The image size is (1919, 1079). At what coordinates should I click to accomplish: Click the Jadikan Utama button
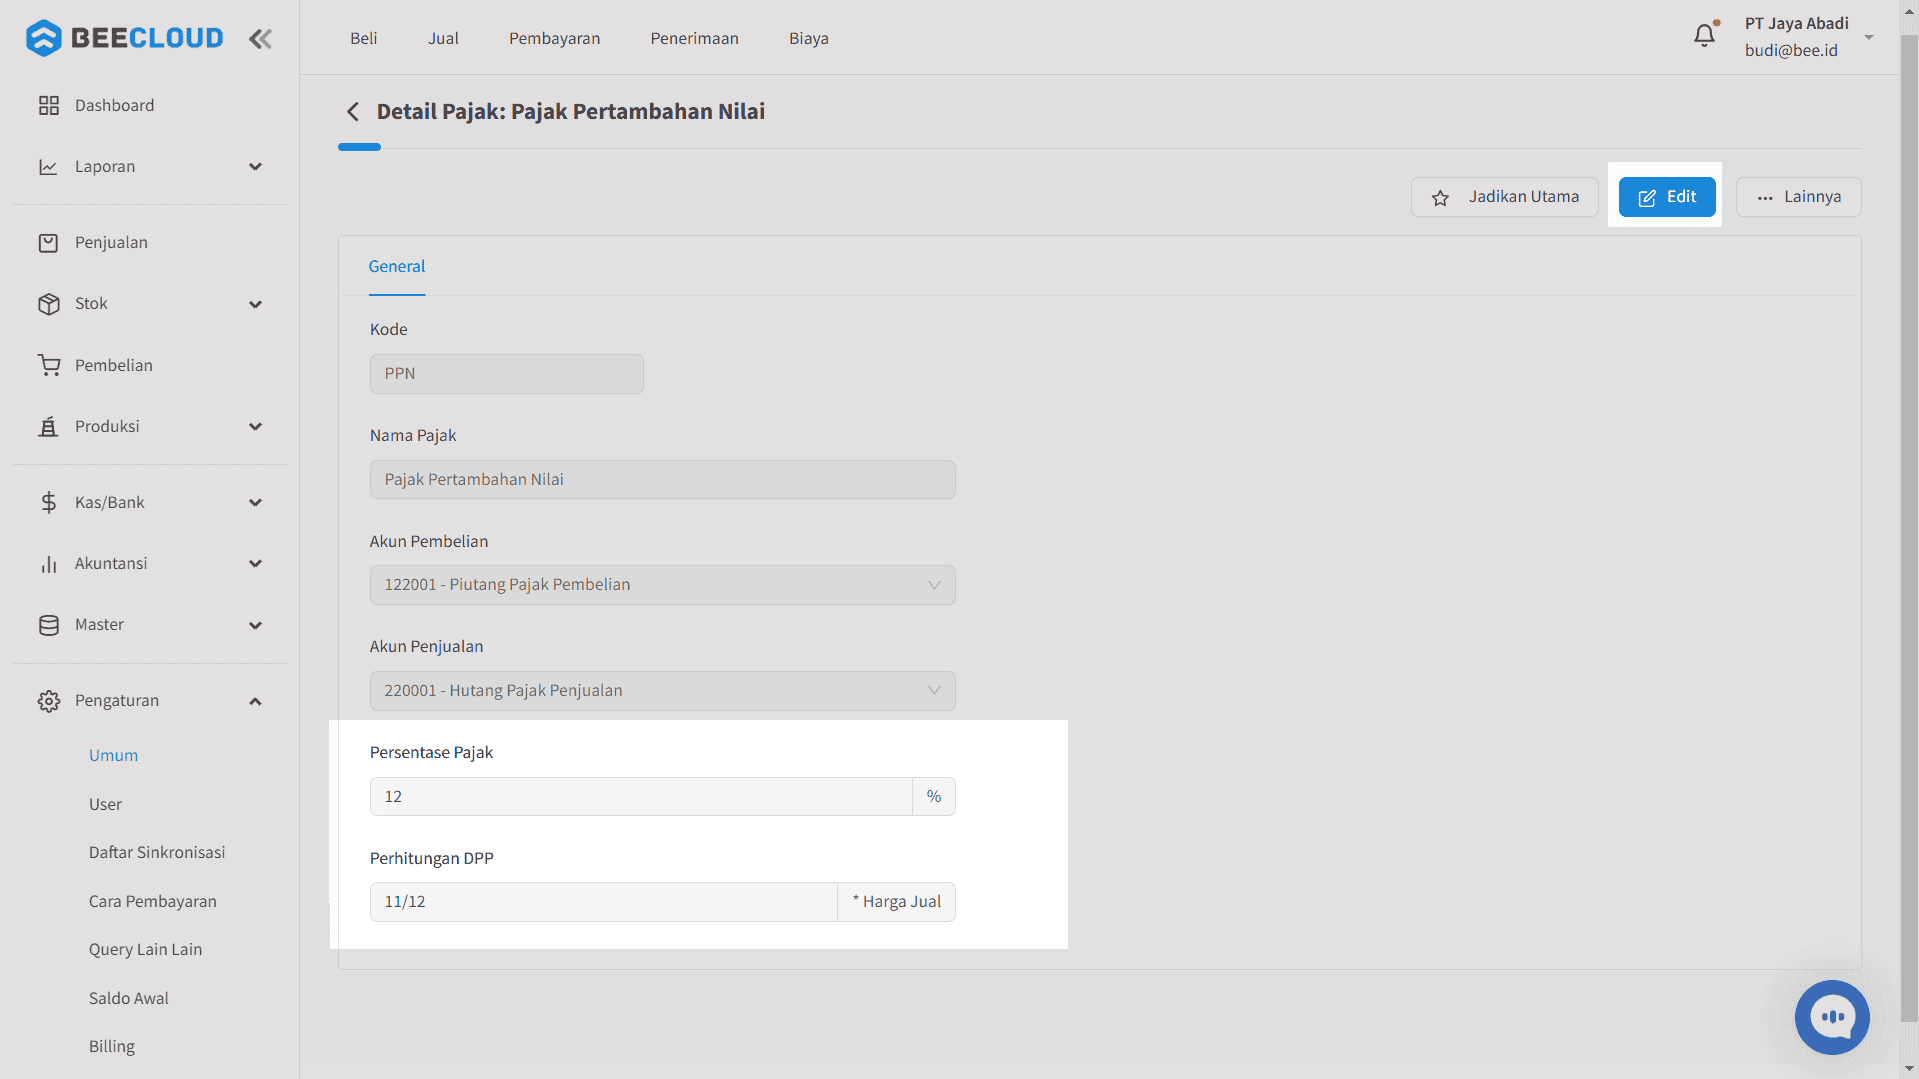(1505, 197)
